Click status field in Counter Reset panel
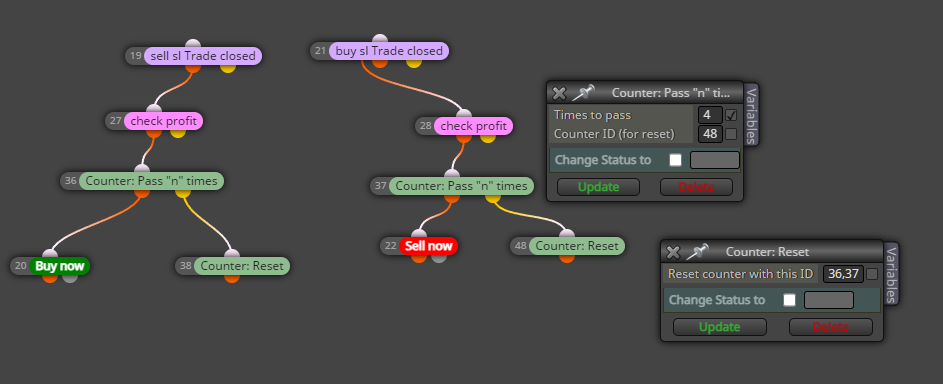This screenshot has height=384, width=943. coord(829,300)
